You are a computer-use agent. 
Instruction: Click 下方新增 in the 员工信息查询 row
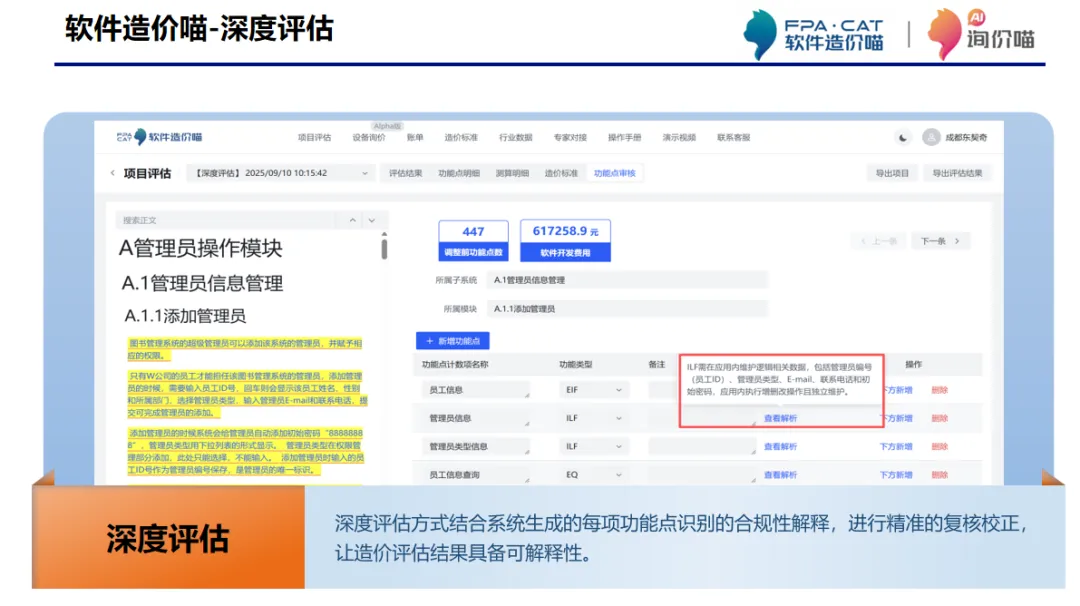point(896,475)
